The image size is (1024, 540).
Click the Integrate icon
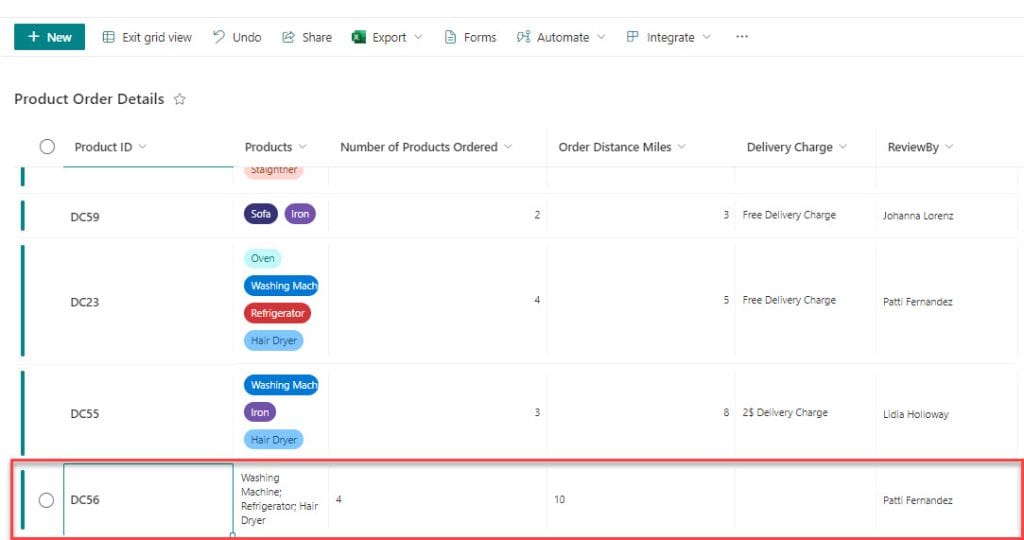[x=632, y=37]
